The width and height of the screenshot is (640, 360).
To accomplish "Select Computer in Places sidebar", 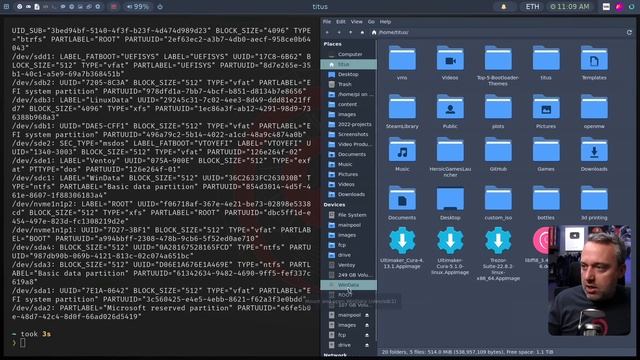I will (348, 54).
